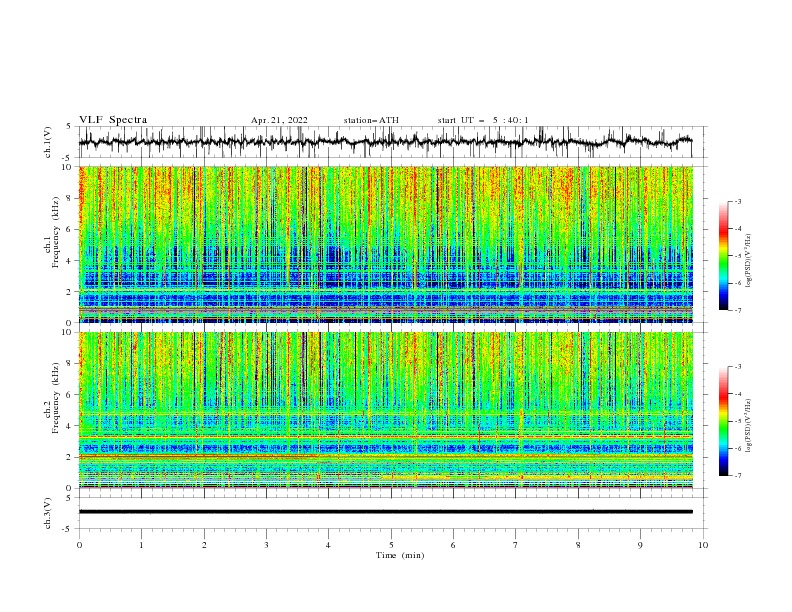
Task: Click the time axis tick label "6"
Action: pos(453,545)
